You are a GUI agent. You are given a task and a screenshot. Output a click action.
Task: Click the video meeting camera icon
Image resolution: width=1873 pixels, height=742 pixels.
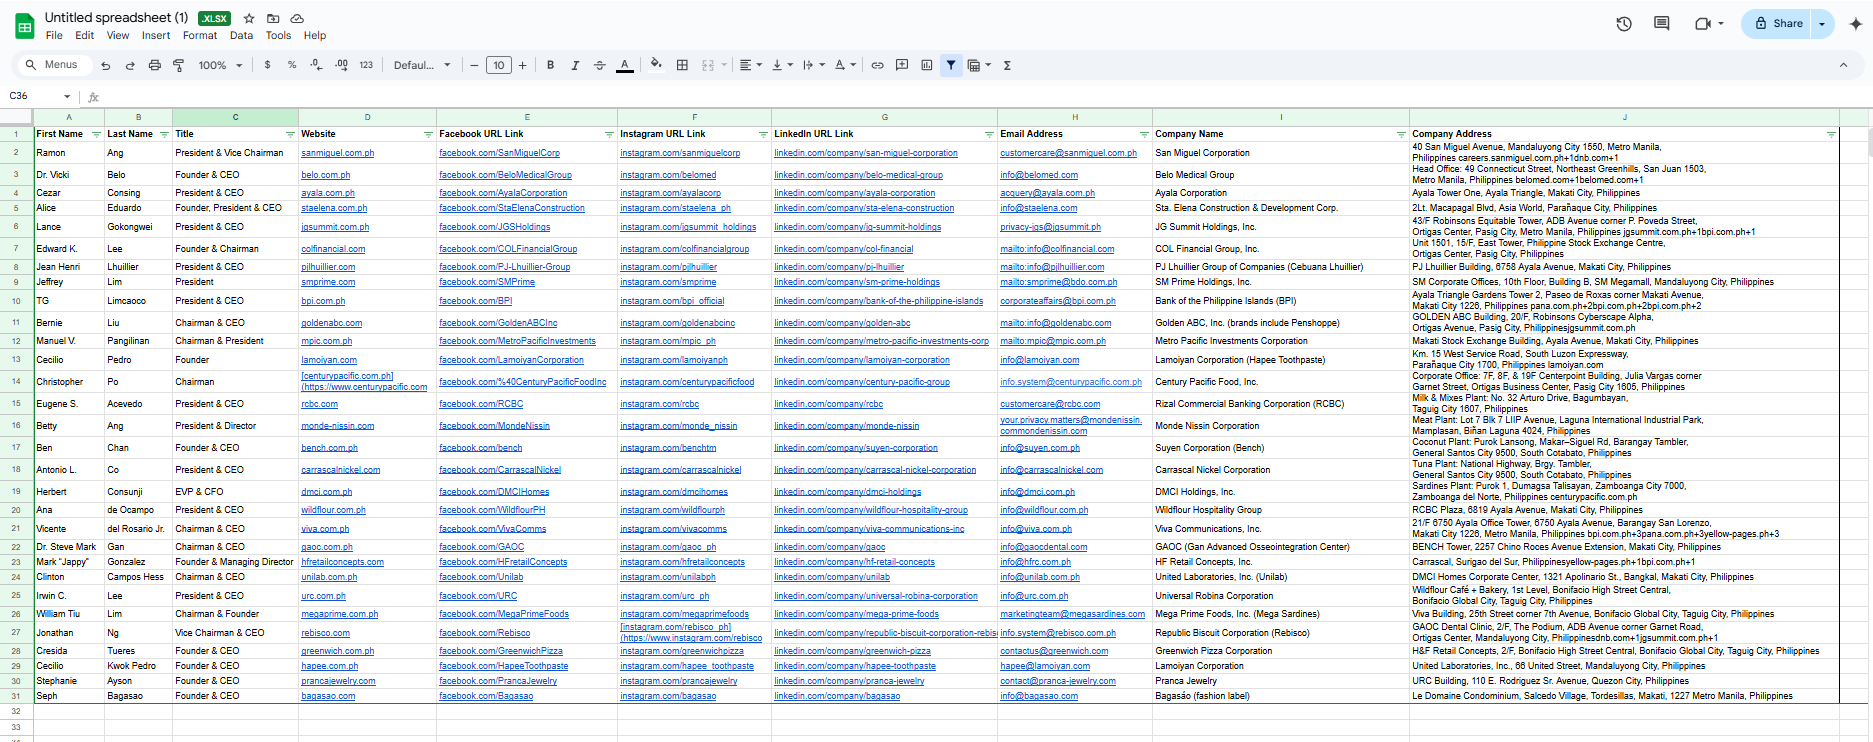(1703, 23)
